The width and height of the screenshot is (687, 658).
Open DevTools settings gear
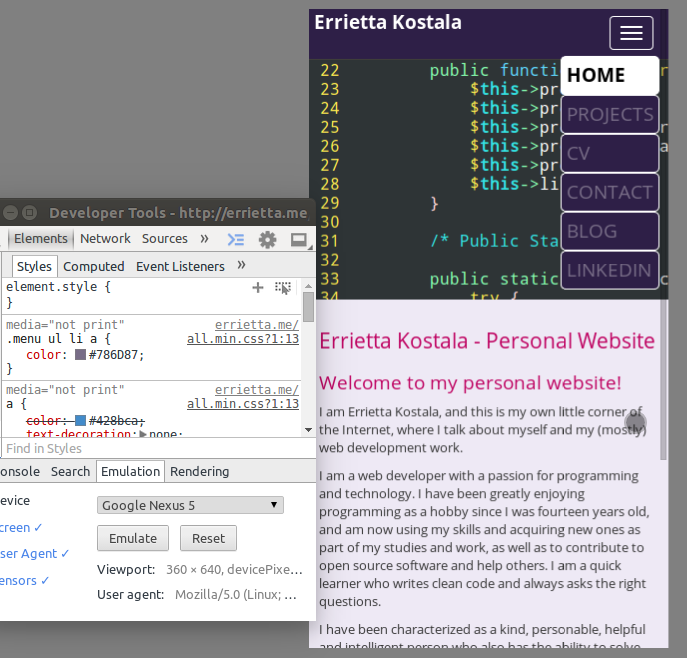[267, 239]
